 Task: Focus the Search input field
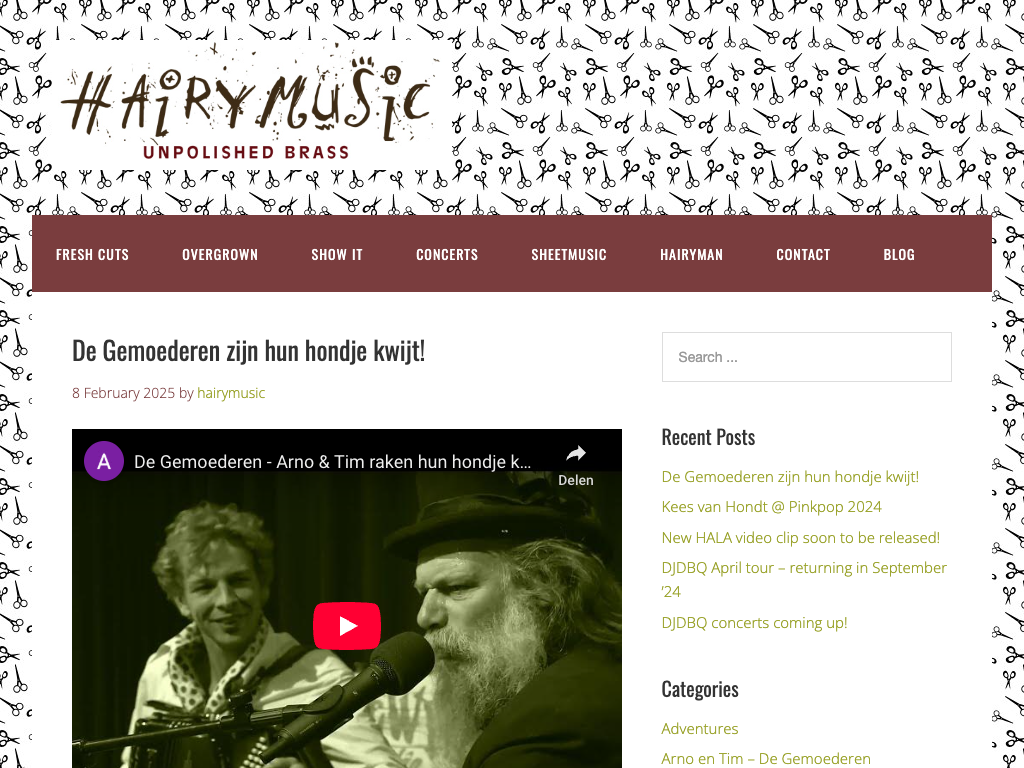pyautogui.click(x=807, y=357)
